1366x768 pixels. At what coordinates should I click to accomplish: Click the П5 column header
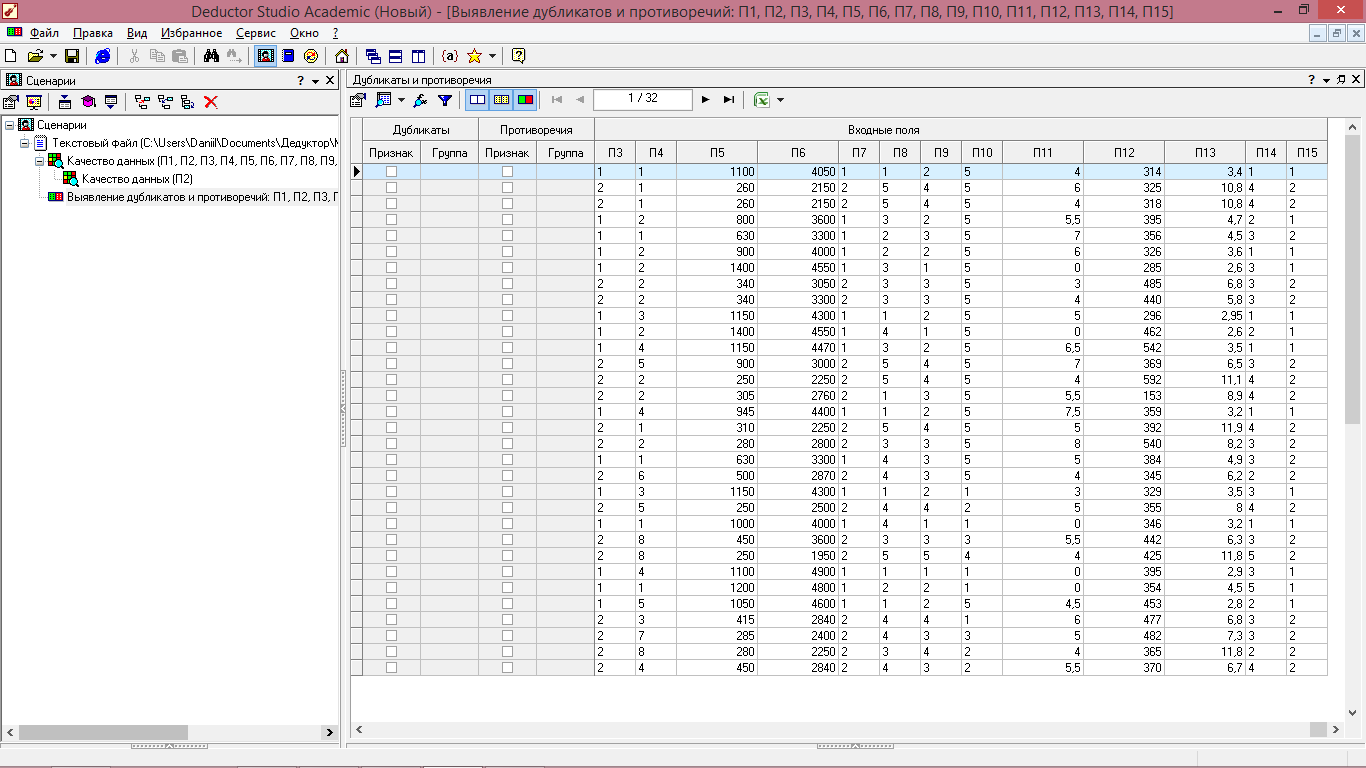tap(717, 152)
